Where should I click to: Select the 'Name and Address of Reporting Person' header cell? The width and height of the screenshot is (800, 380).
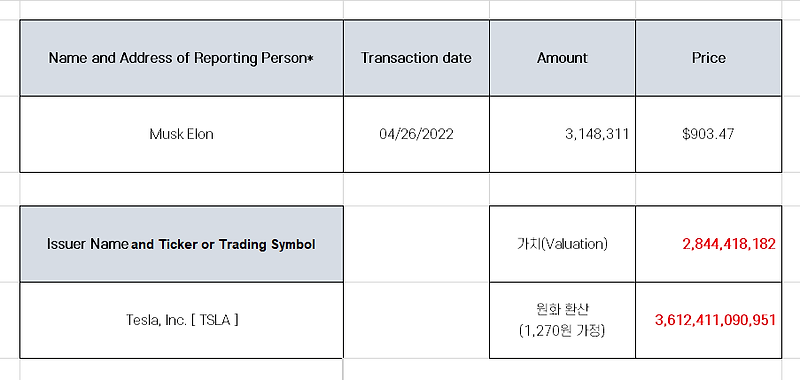coord(182,58)
